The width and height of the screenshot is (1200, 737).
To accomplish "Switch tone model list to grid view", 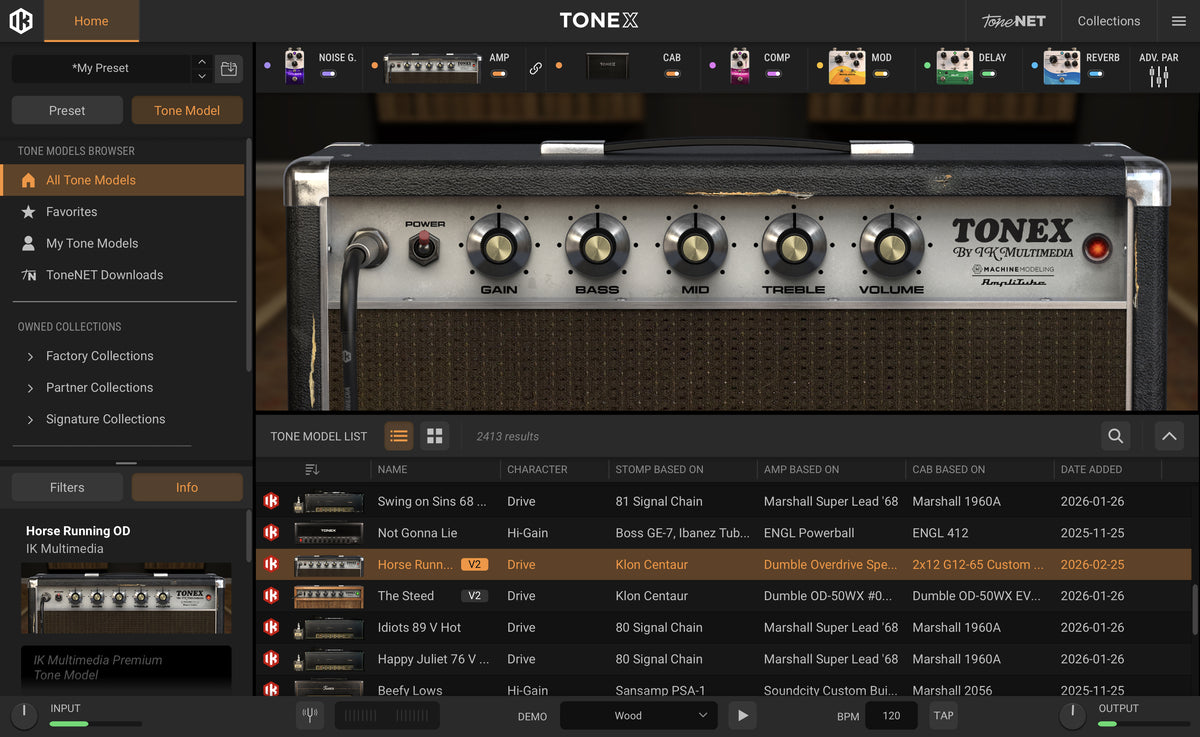I will (434, 436).
